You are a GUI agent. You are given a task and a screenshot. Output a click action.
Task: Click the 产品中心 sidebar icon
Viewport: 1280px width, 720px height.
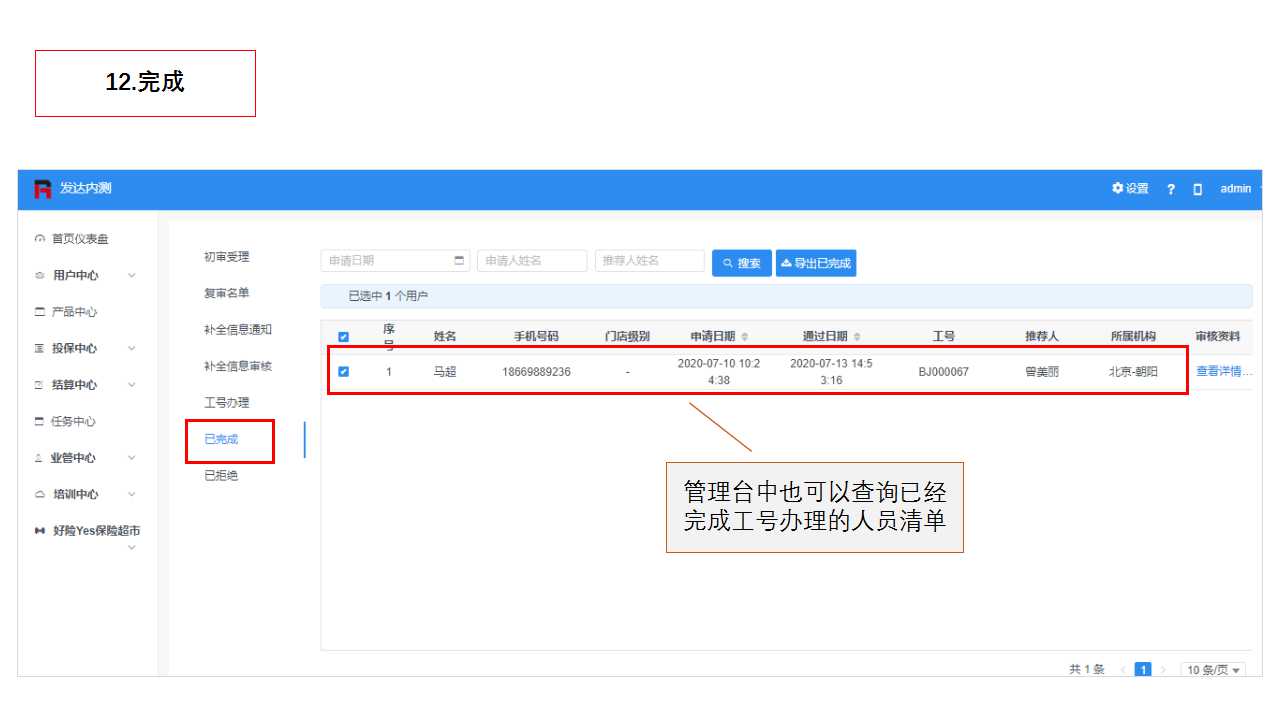[x=40, y=312]
